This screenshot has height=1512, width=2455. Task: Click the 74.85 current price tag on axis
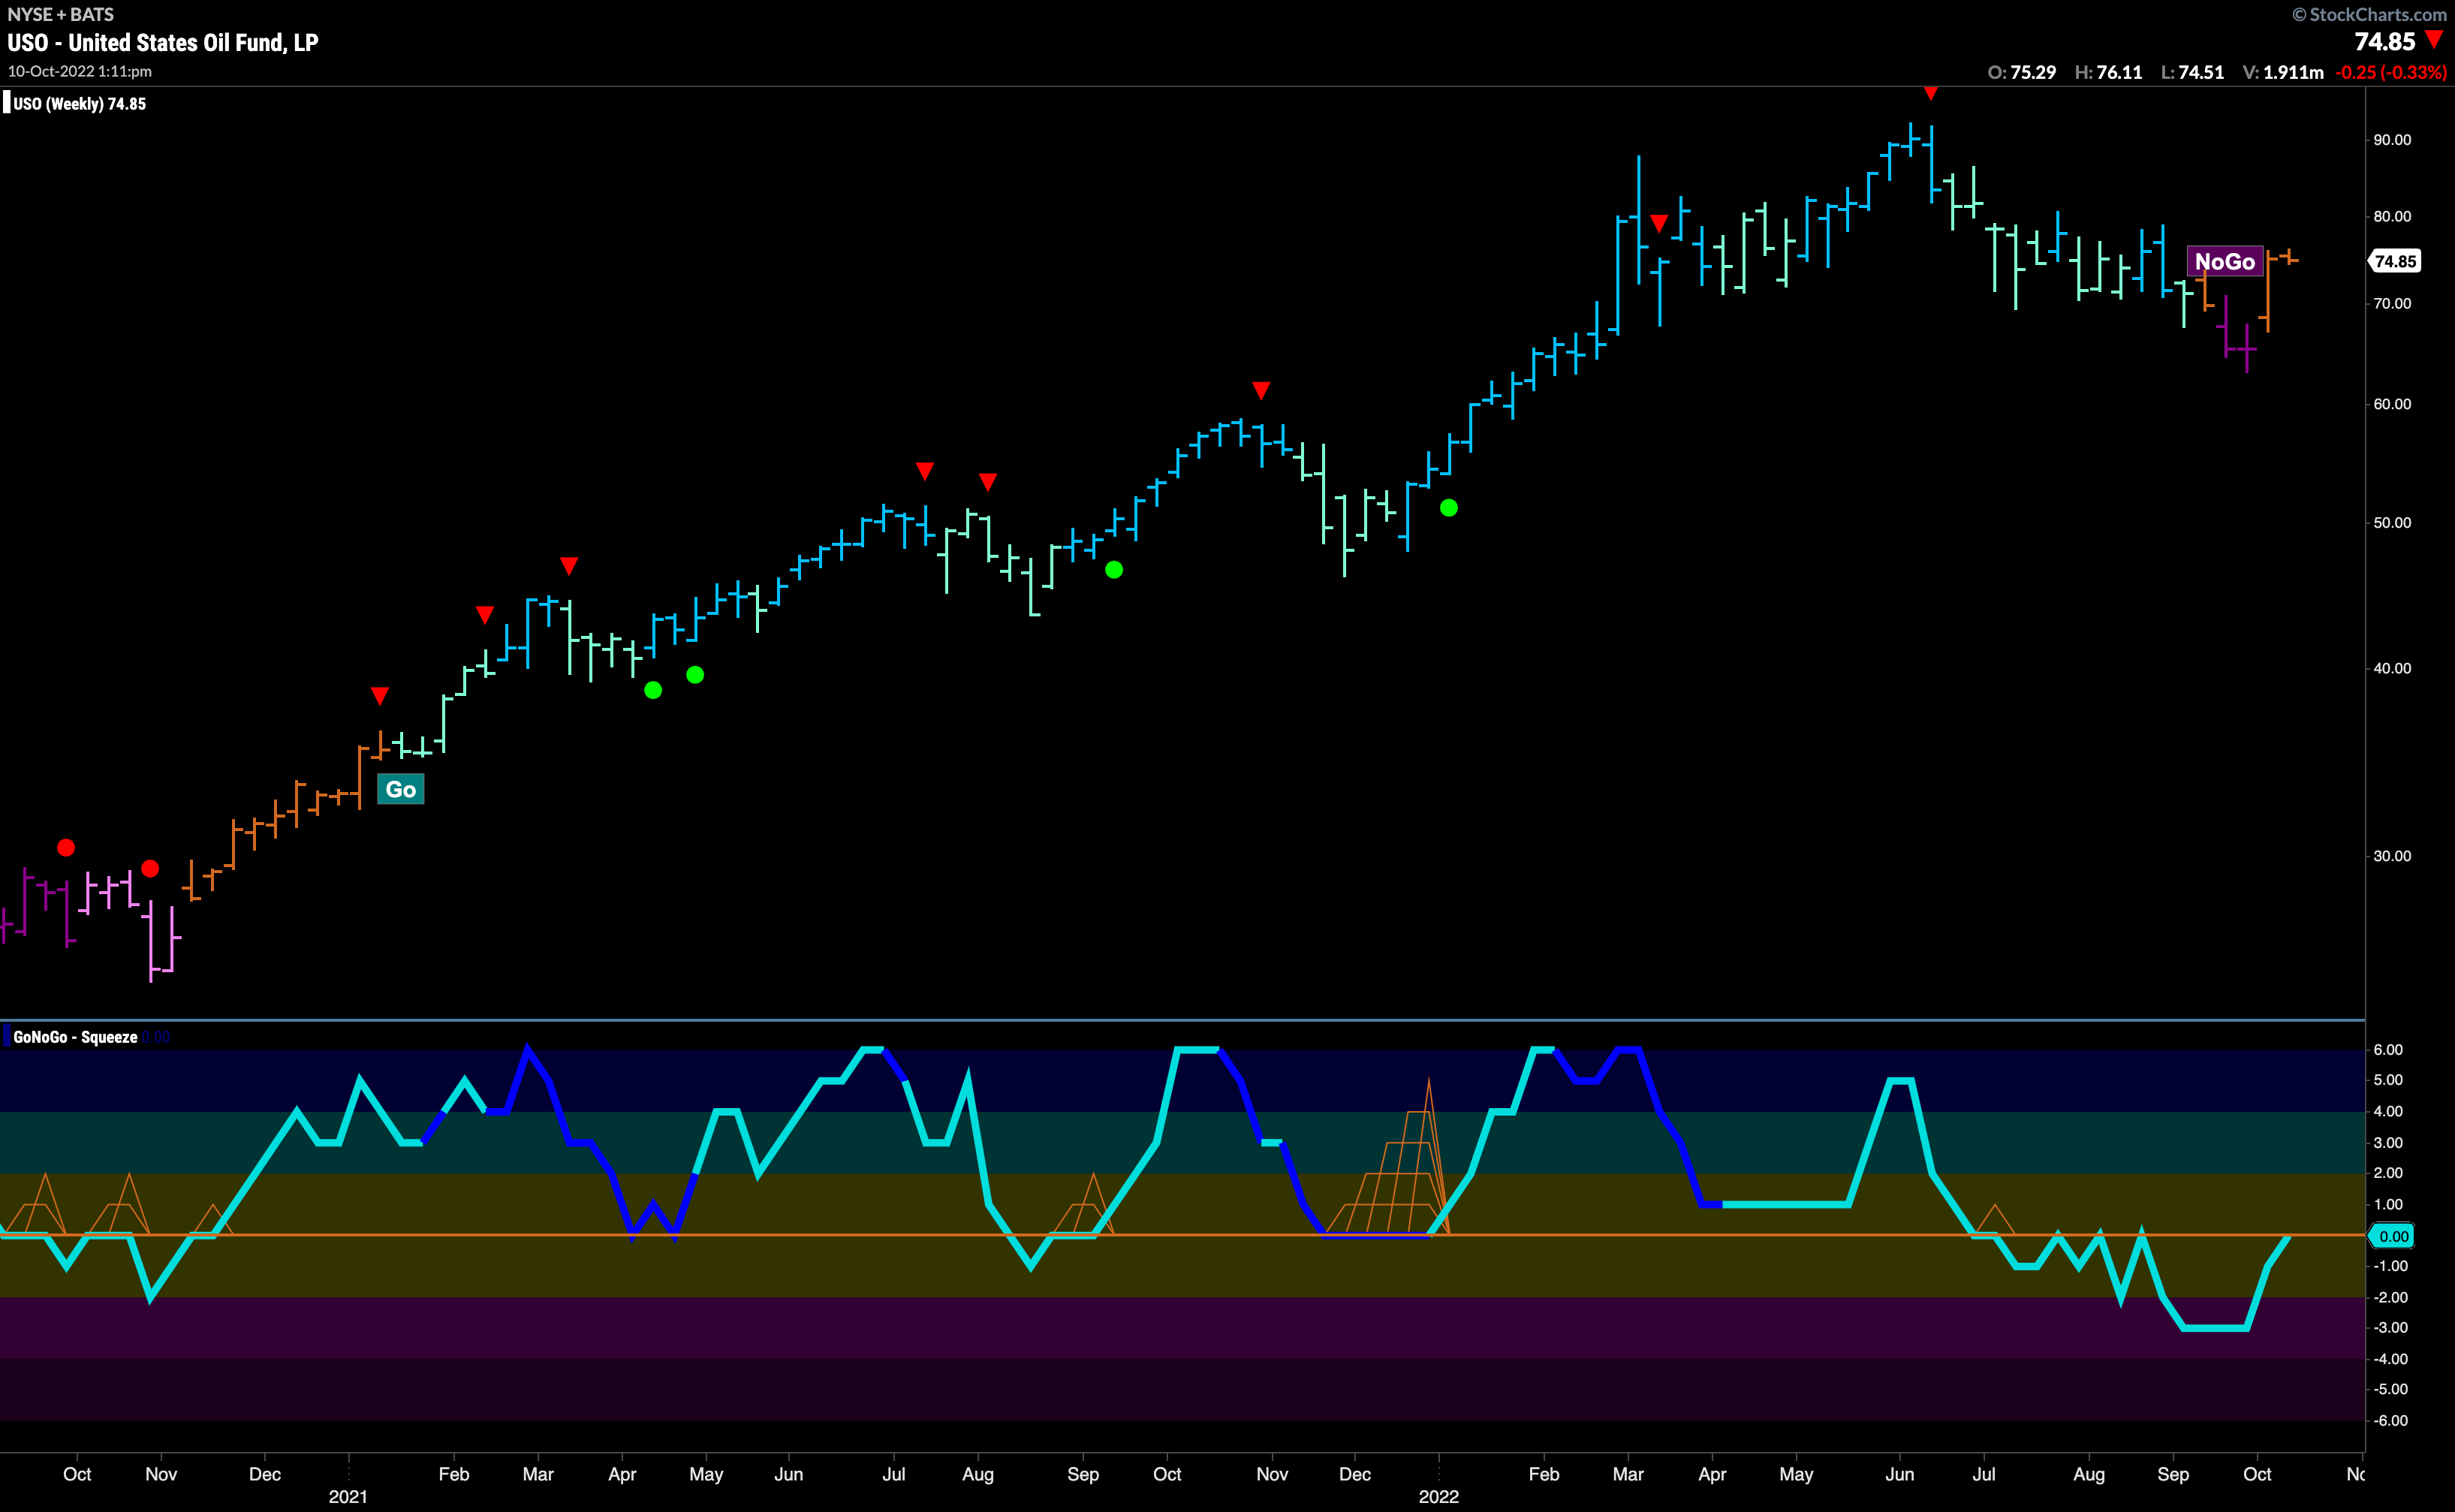2395,261
